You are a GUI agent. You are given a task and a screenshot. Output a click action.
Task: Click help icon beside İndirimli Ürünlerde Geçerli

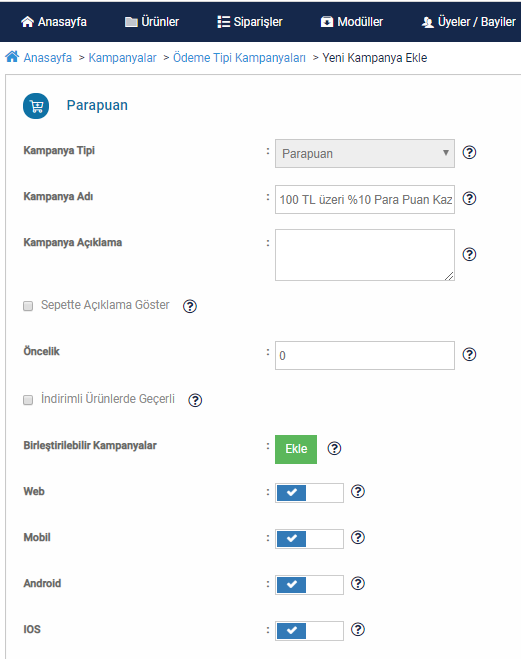coord(195,400)
